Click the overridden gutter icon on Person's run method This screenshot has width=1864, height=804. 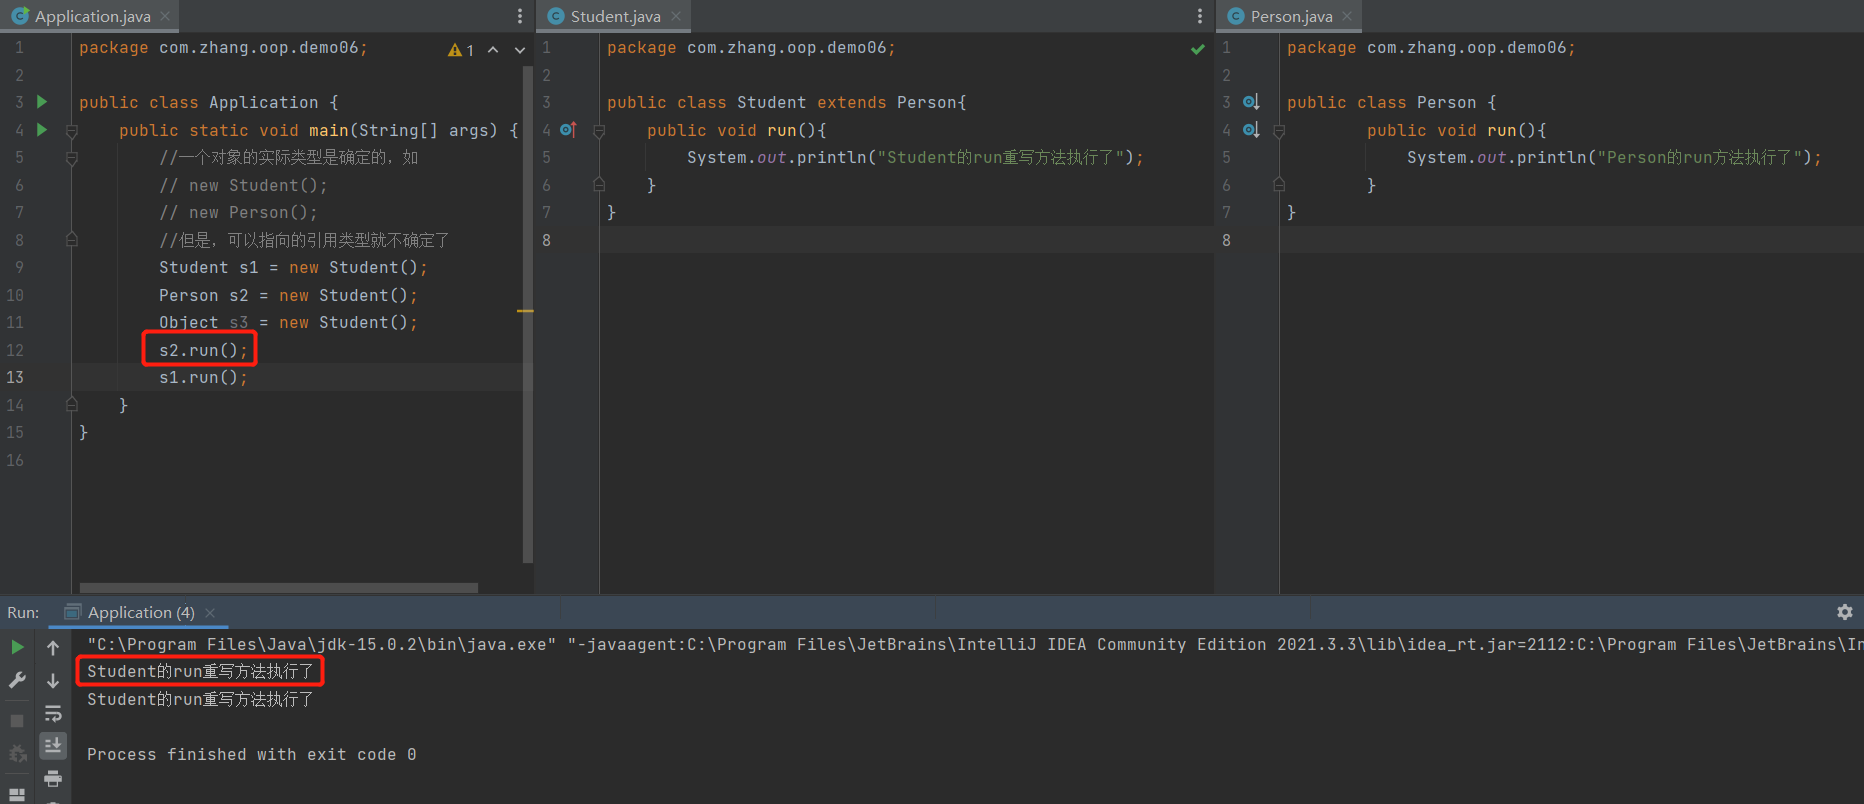pyautogui.click(x=1251, y=130)
